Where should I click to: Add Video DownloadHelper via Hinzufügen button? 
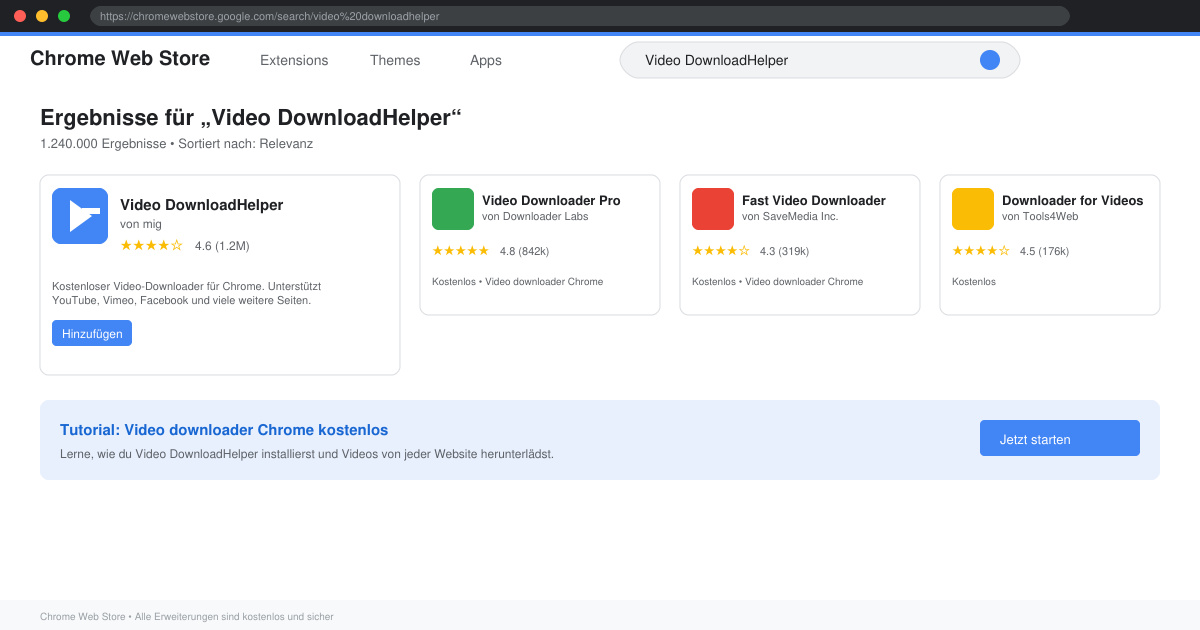pos(92,333)
